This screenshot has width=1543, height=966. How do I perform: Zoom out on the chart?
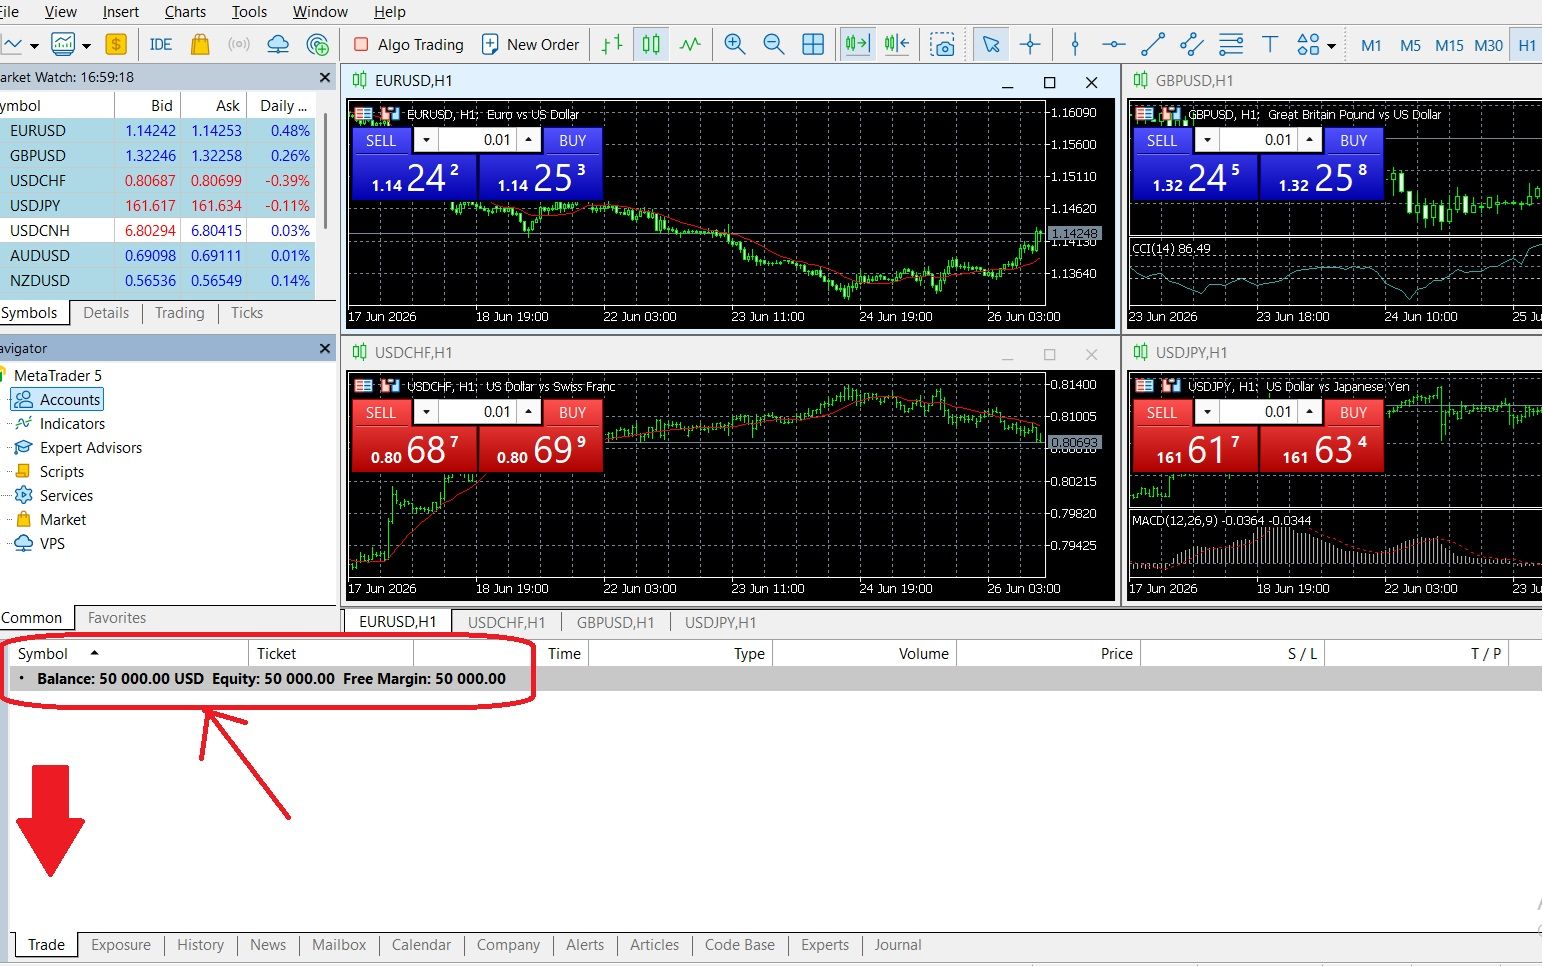(x=773, y=44)
